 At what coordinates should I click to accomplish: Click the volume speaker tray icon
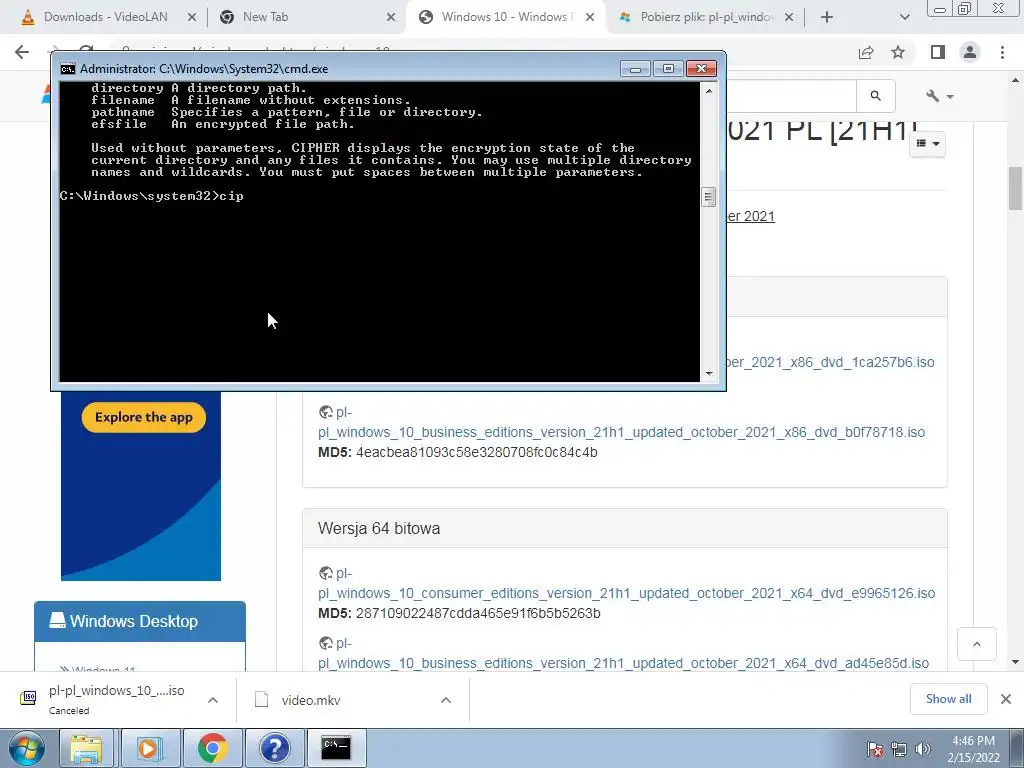922,749
